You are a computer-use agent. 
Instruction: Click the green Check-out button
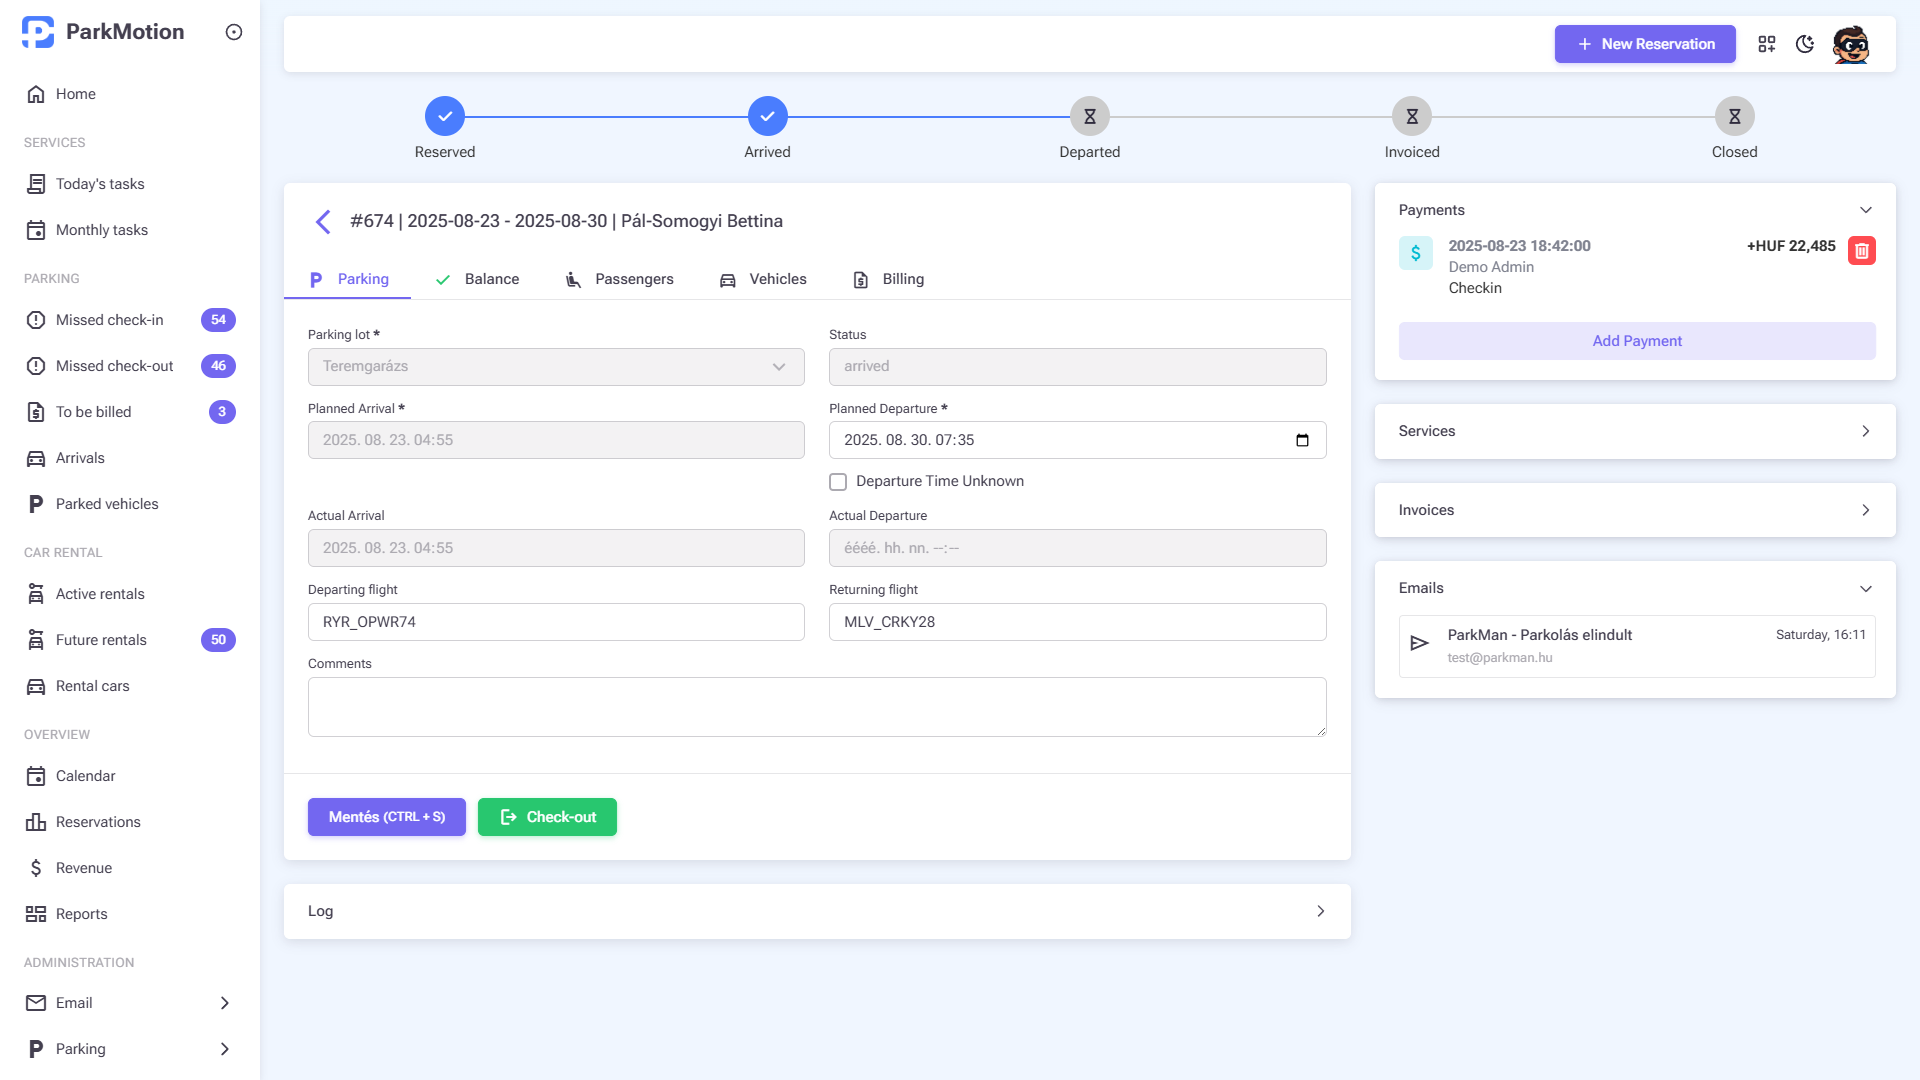click(x=547, y=817)
